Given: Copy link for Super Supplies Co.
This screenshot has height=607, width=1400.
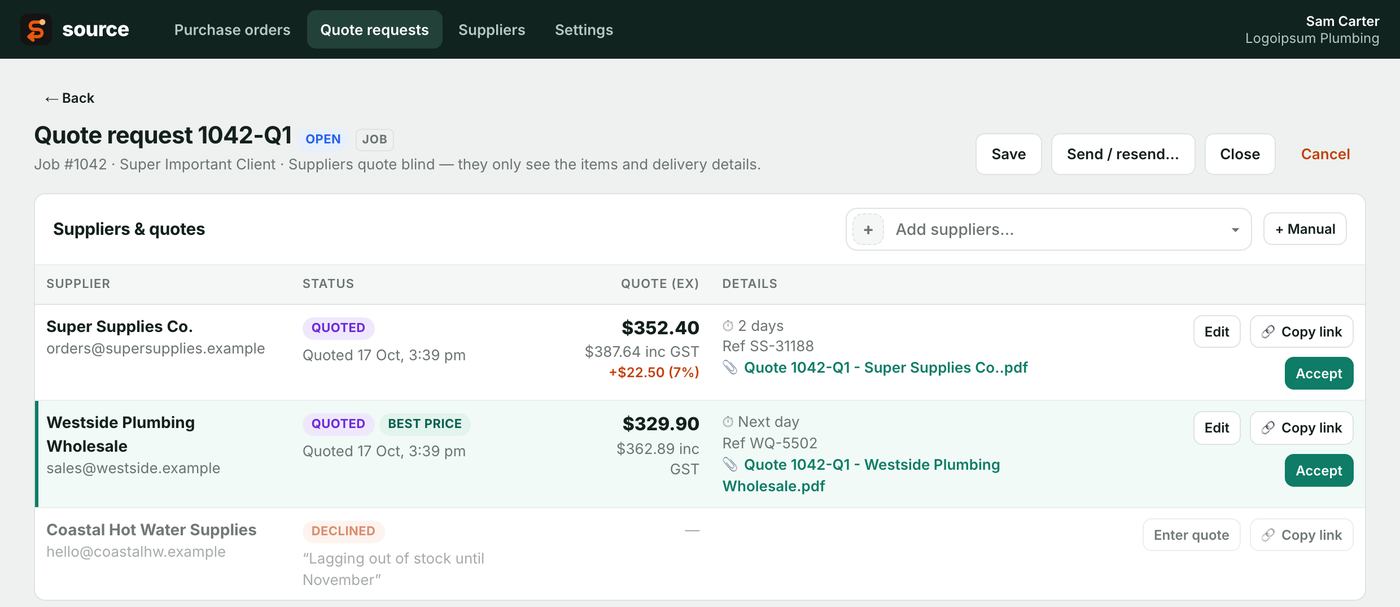Looking at the screenshot, I should click(x=1301, y=332).
